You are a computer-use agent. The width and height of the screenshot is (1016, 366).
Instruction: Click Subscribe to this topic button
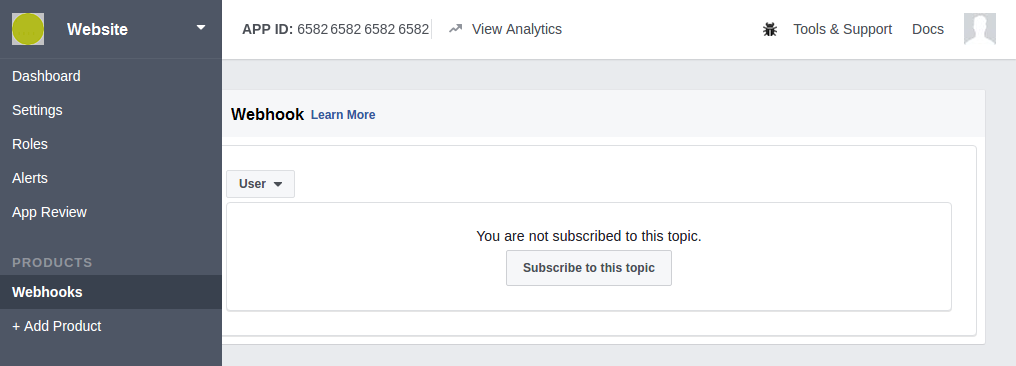(x=589, y=268)
